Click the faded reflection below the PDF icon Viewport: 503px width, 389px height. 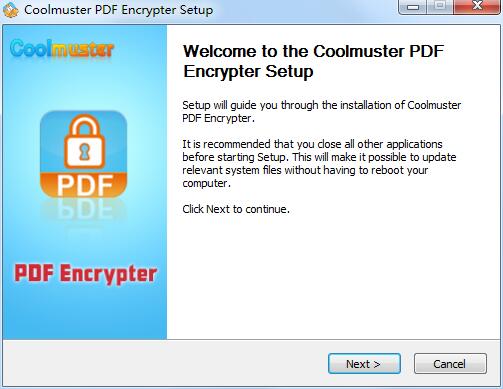83,210
